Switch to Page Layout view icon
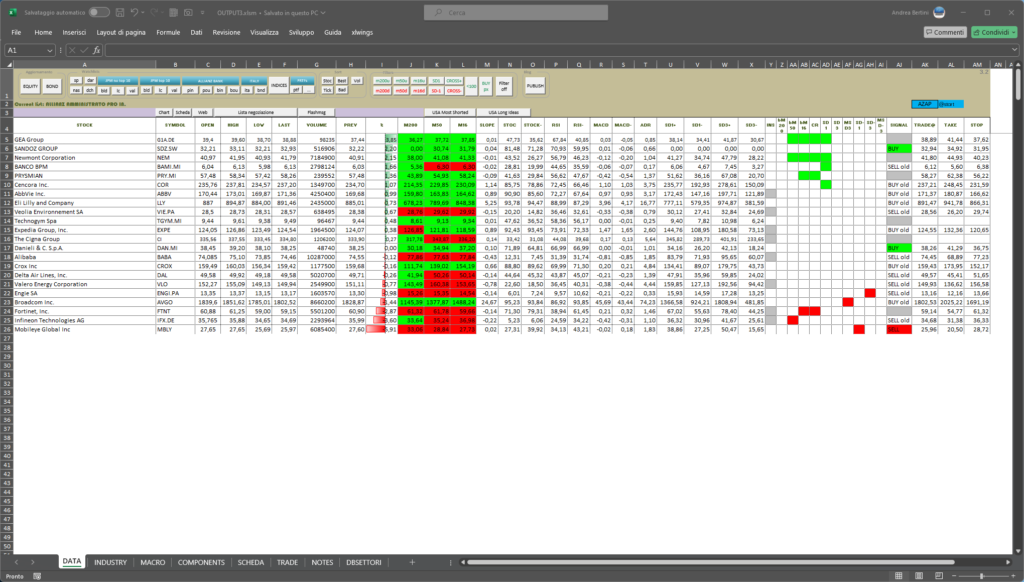This screenshot has height=582, width=1024. click(x=919, y=576)
